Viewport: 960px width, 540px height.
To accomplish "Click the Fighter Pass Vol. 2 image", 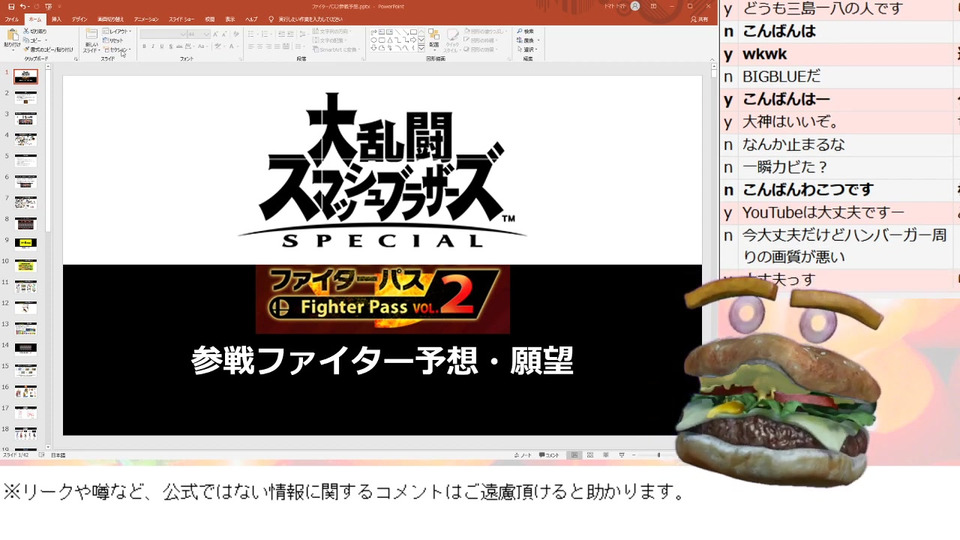I will pyautogui.click(x=383, y=300).
